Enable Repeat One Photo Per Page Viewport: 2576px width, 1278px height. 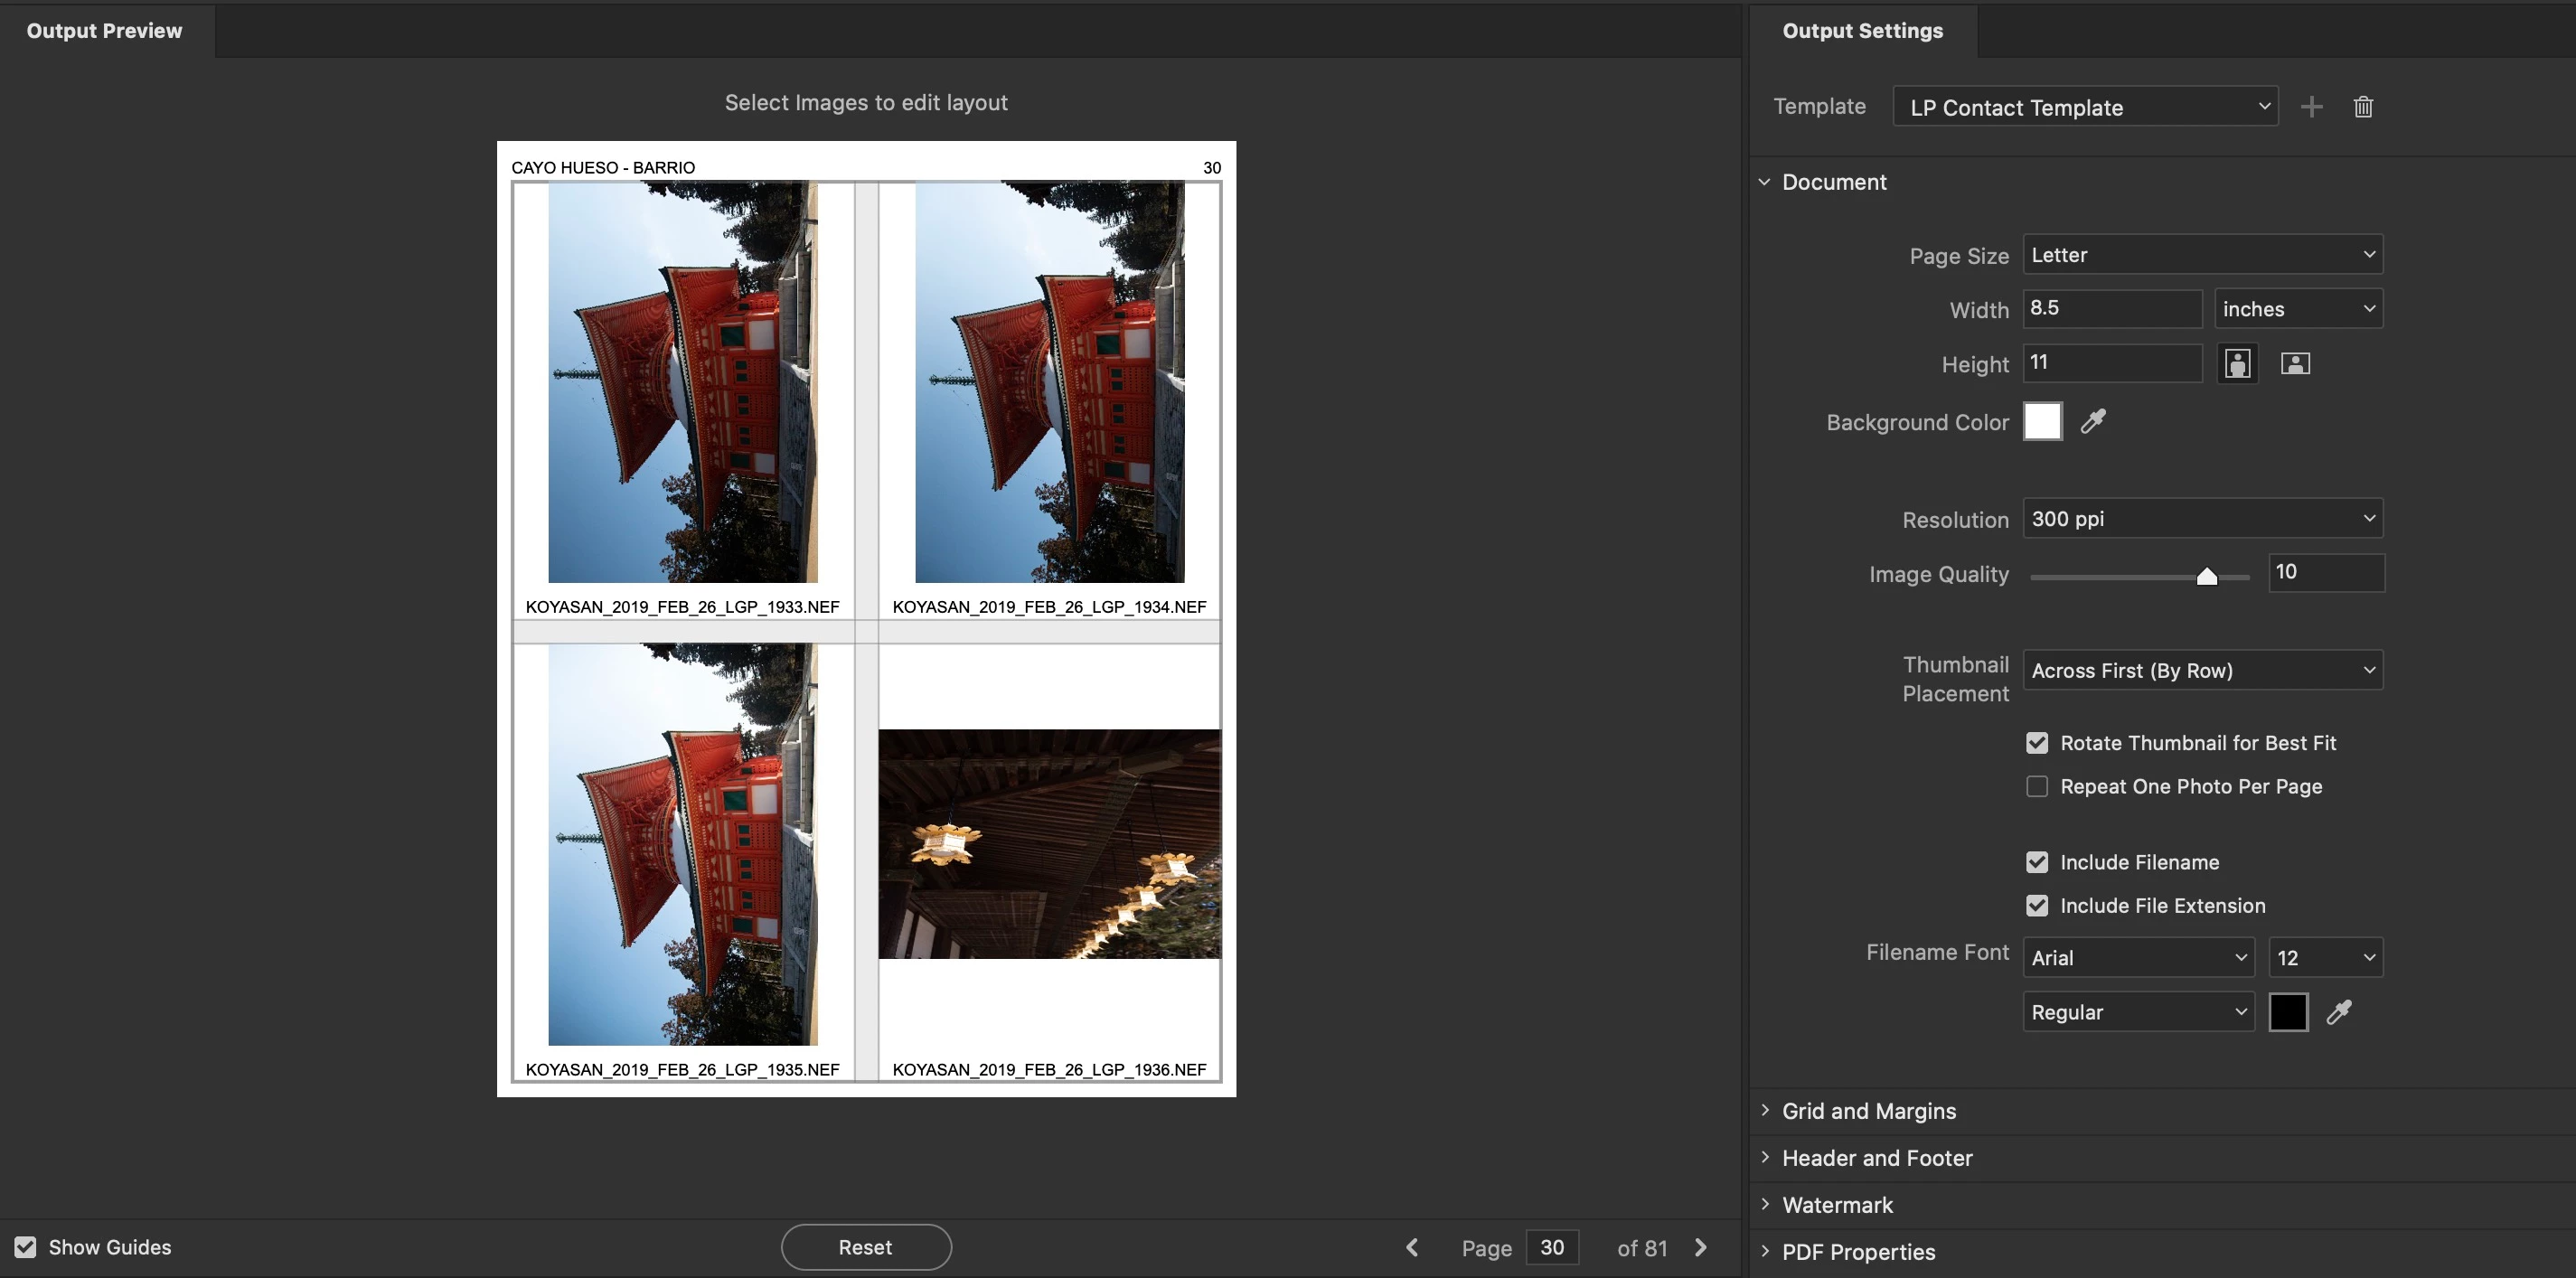click(x=2037, y=786)
